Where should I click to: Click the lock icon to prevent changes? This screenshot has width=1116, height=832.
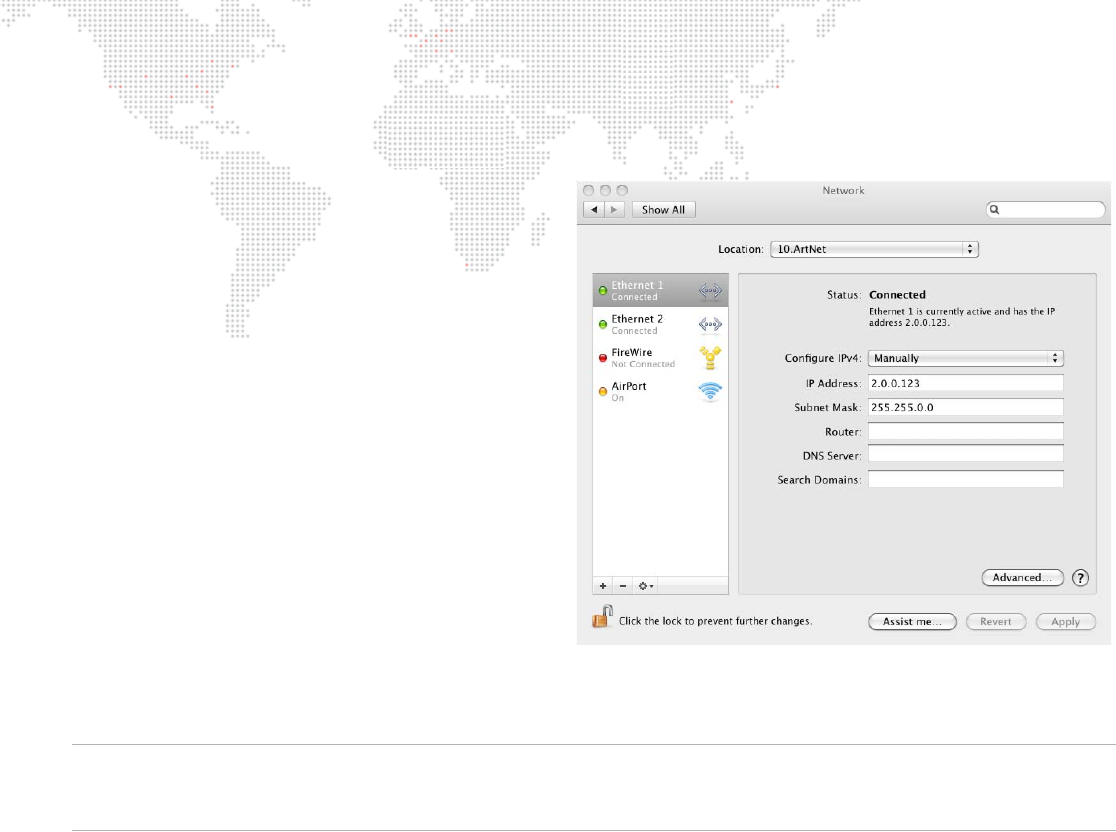pyautogui.click(x=601, y=618)
